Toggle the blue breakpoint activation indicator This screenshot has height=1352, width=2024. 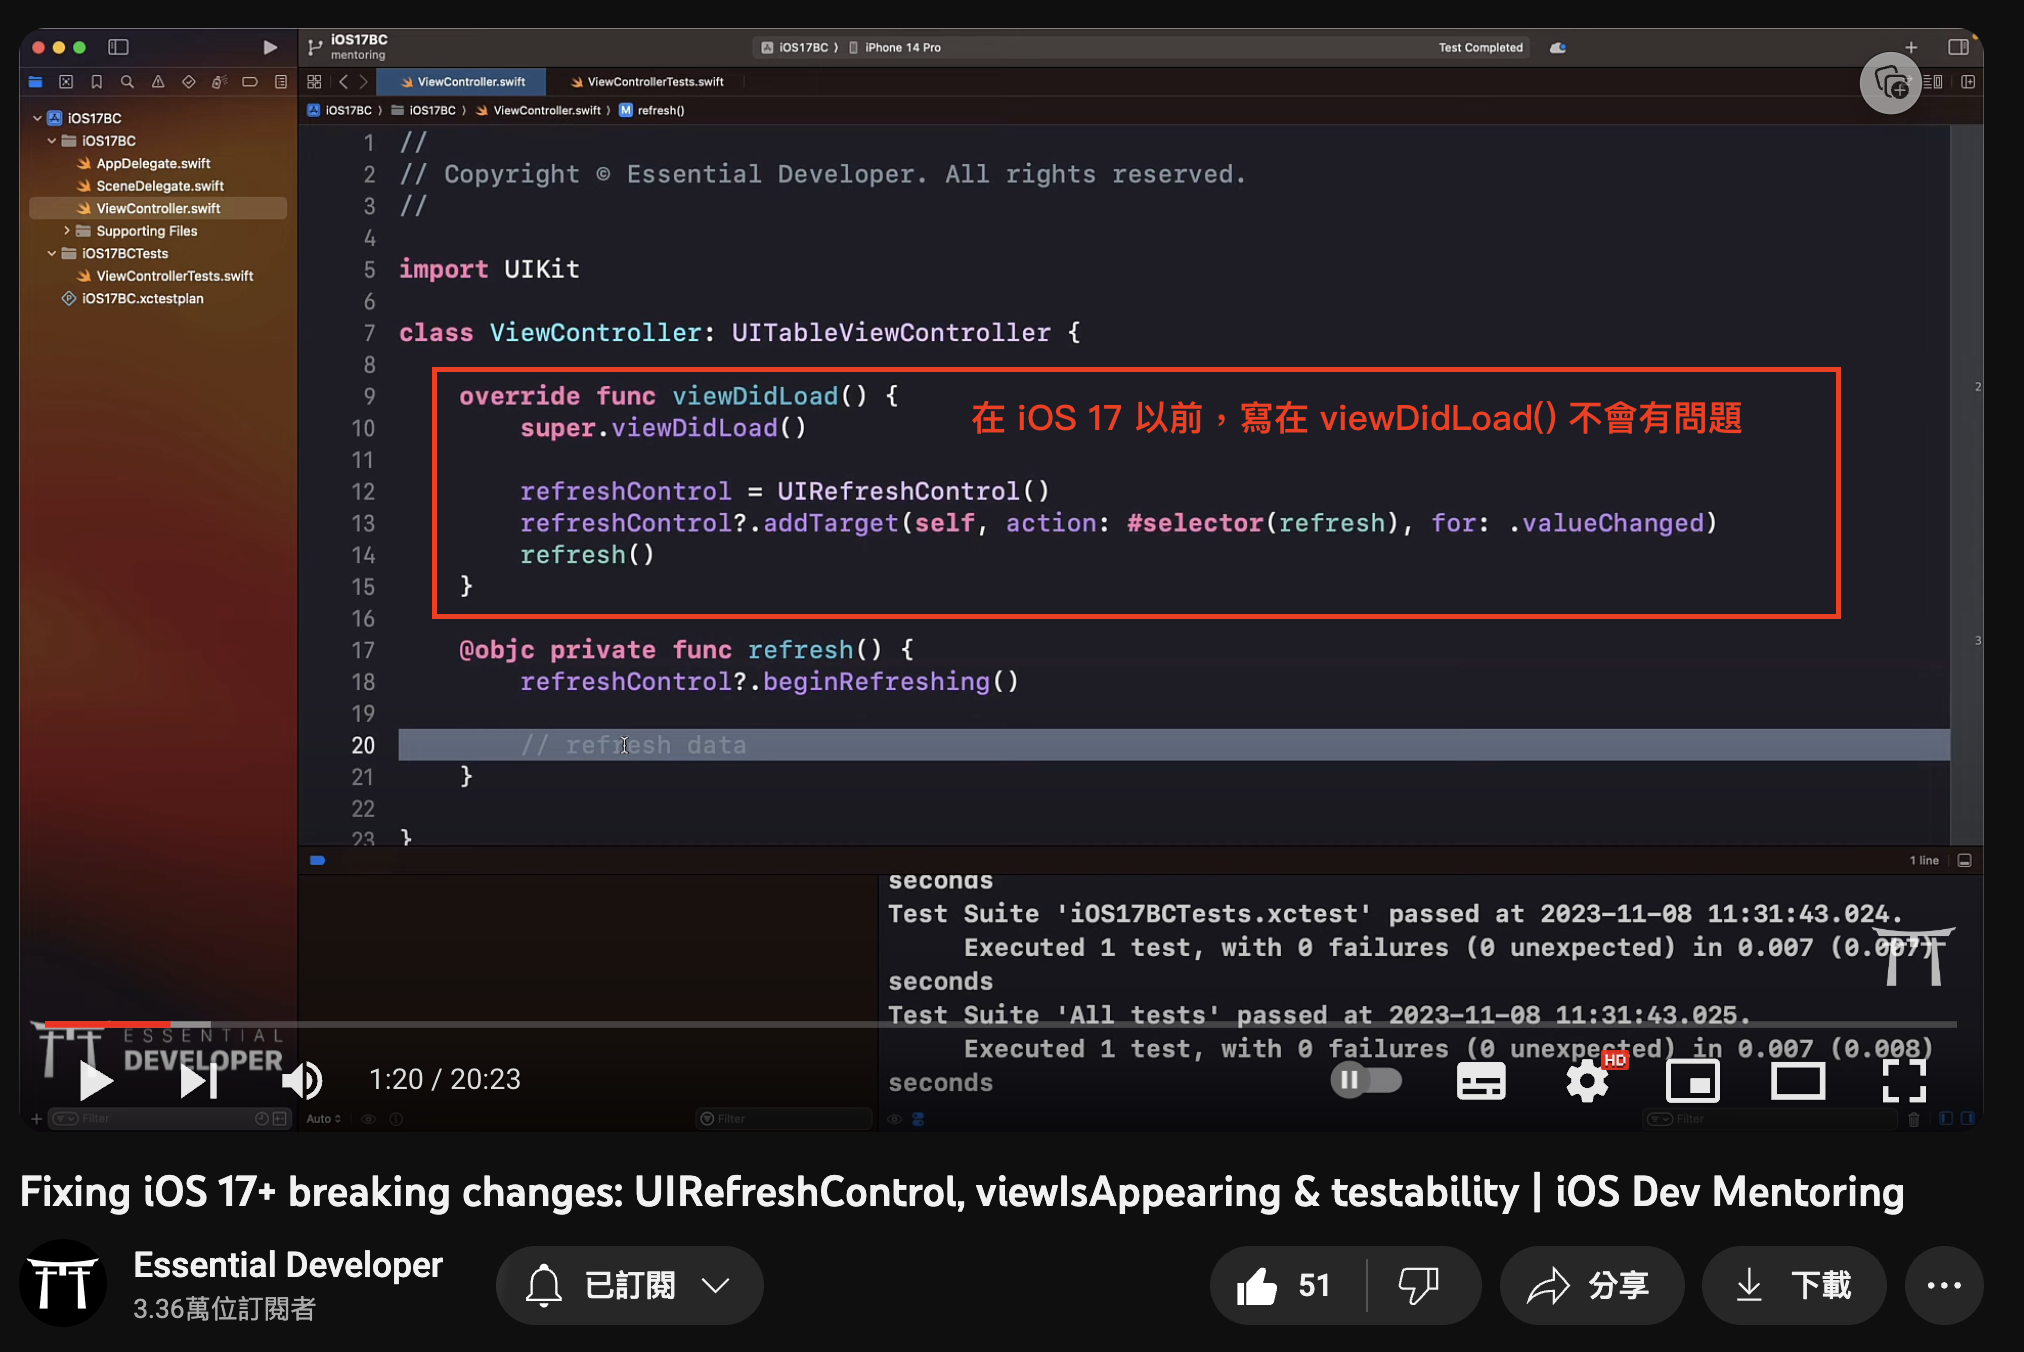[318, 860]
